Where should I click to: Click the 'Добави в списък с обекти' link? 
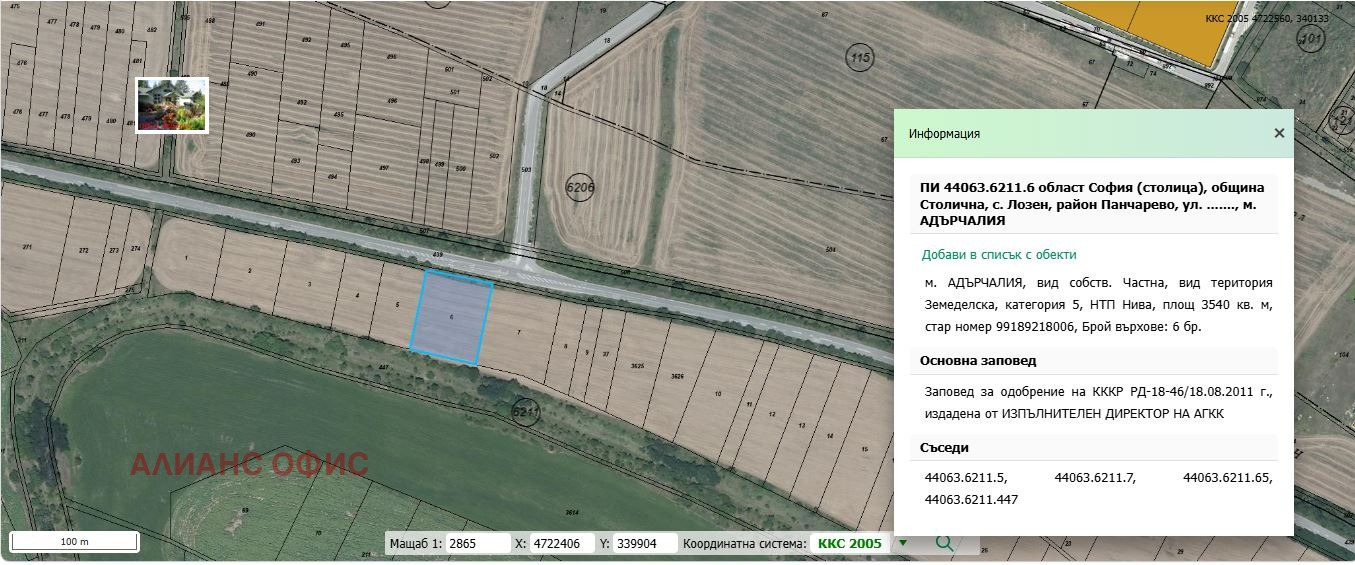coord(999,255)
